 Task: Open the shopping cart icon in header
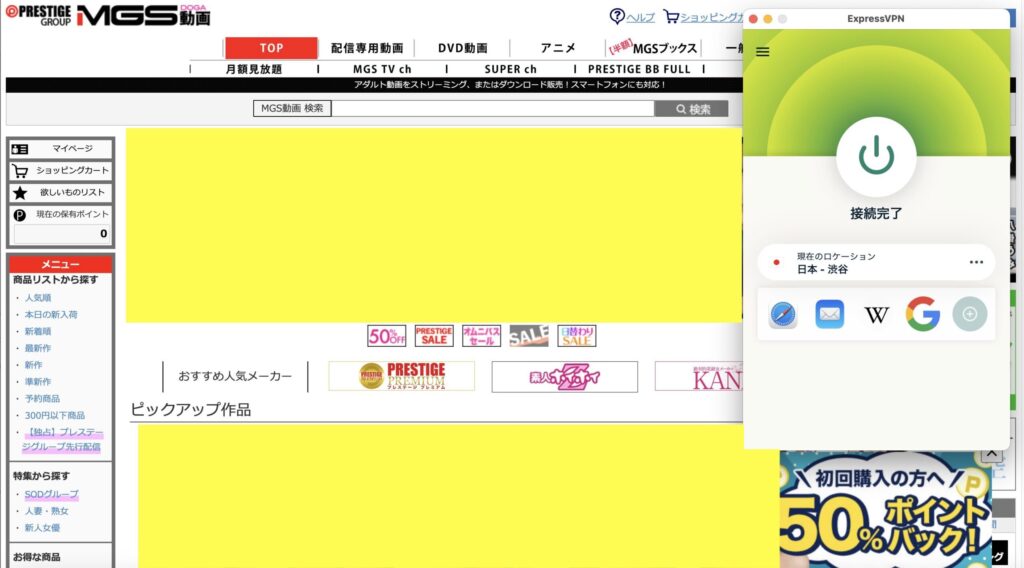click(671, 17)
